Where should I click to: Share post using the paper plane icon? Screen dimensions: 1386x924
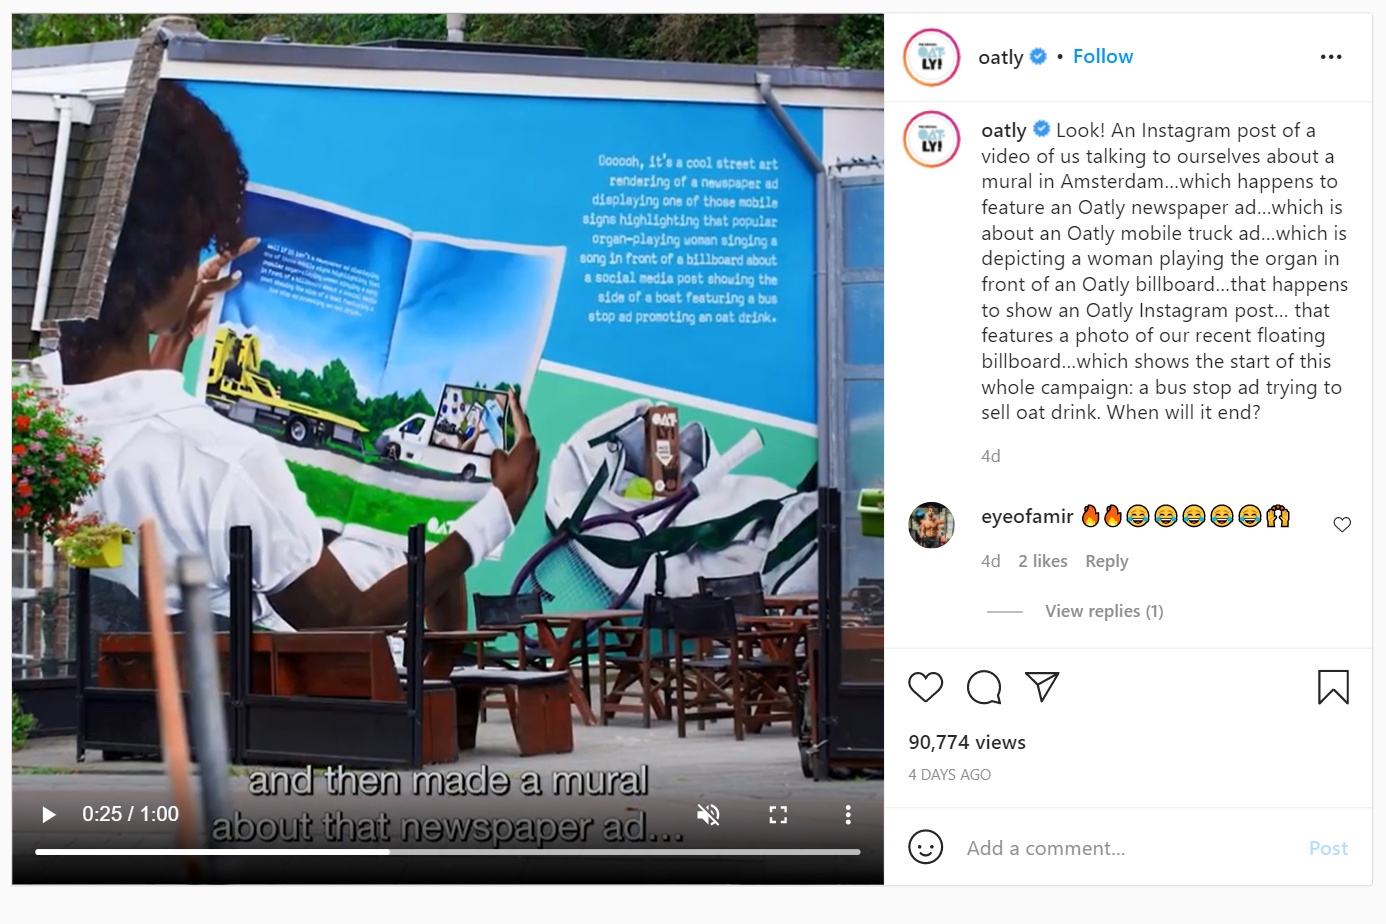pos(1042,686)
